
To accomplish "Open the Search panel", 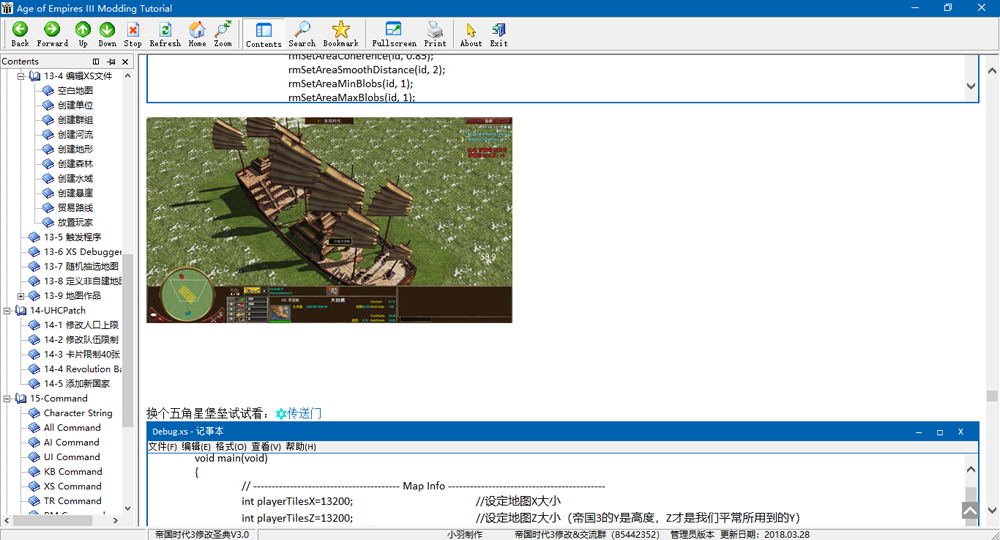I will [x=302, y=34].
